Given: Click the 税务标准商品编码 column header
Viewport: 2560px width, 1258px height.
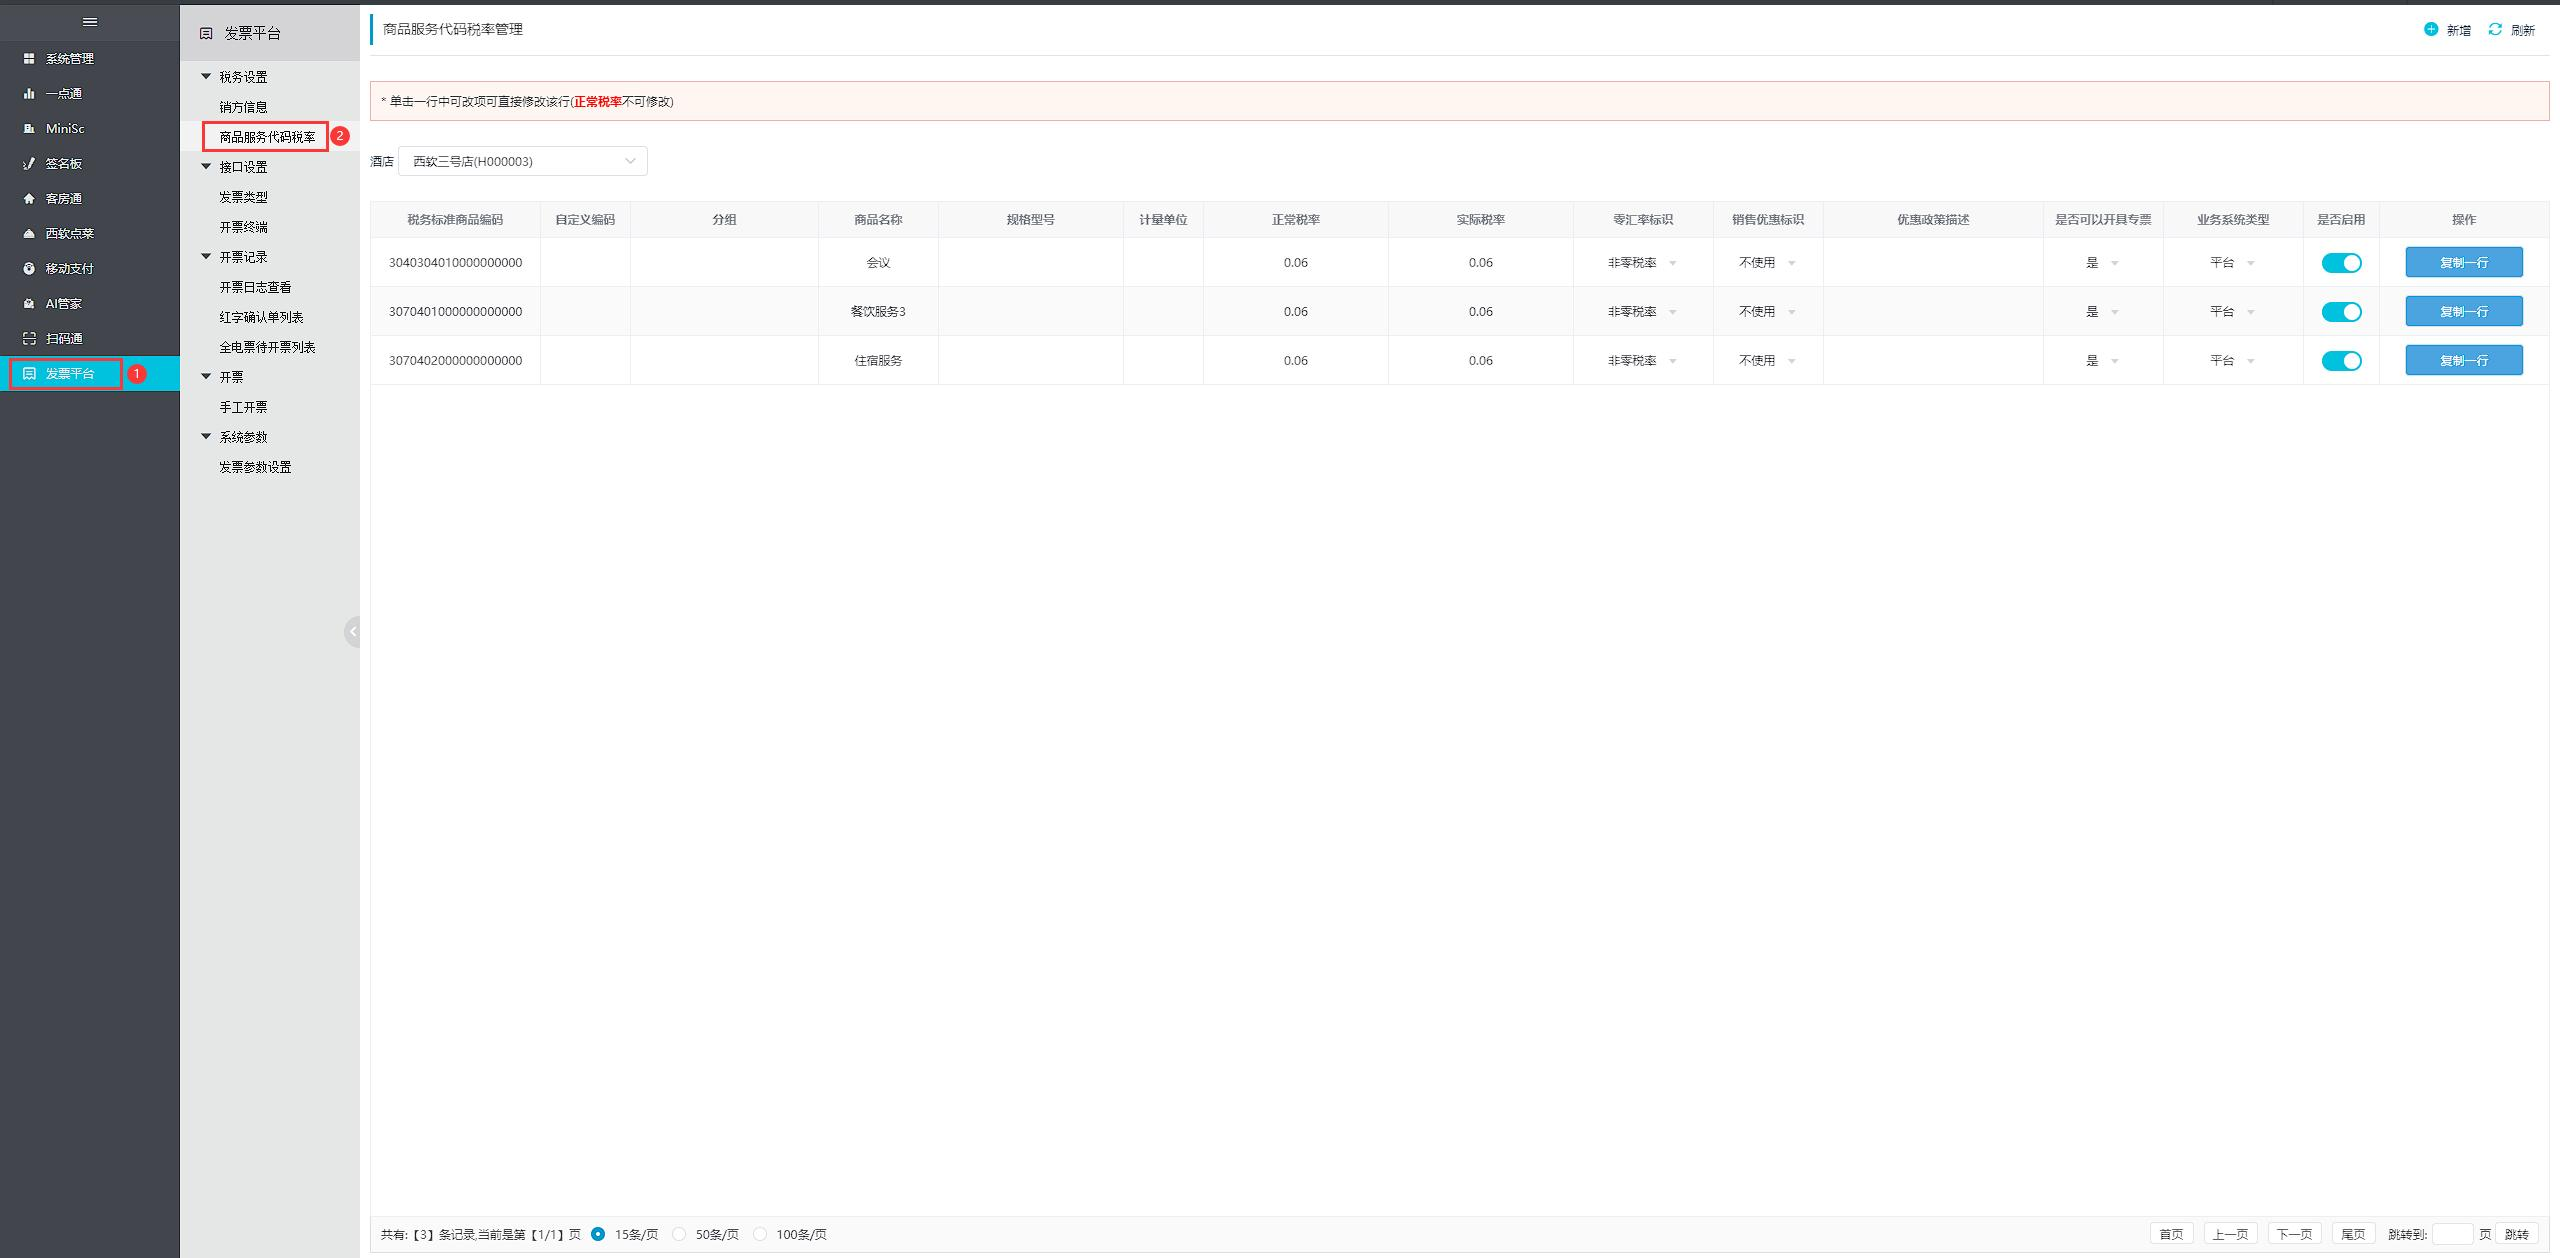Looking at the screenshot, I should click(x=455, y=220).
